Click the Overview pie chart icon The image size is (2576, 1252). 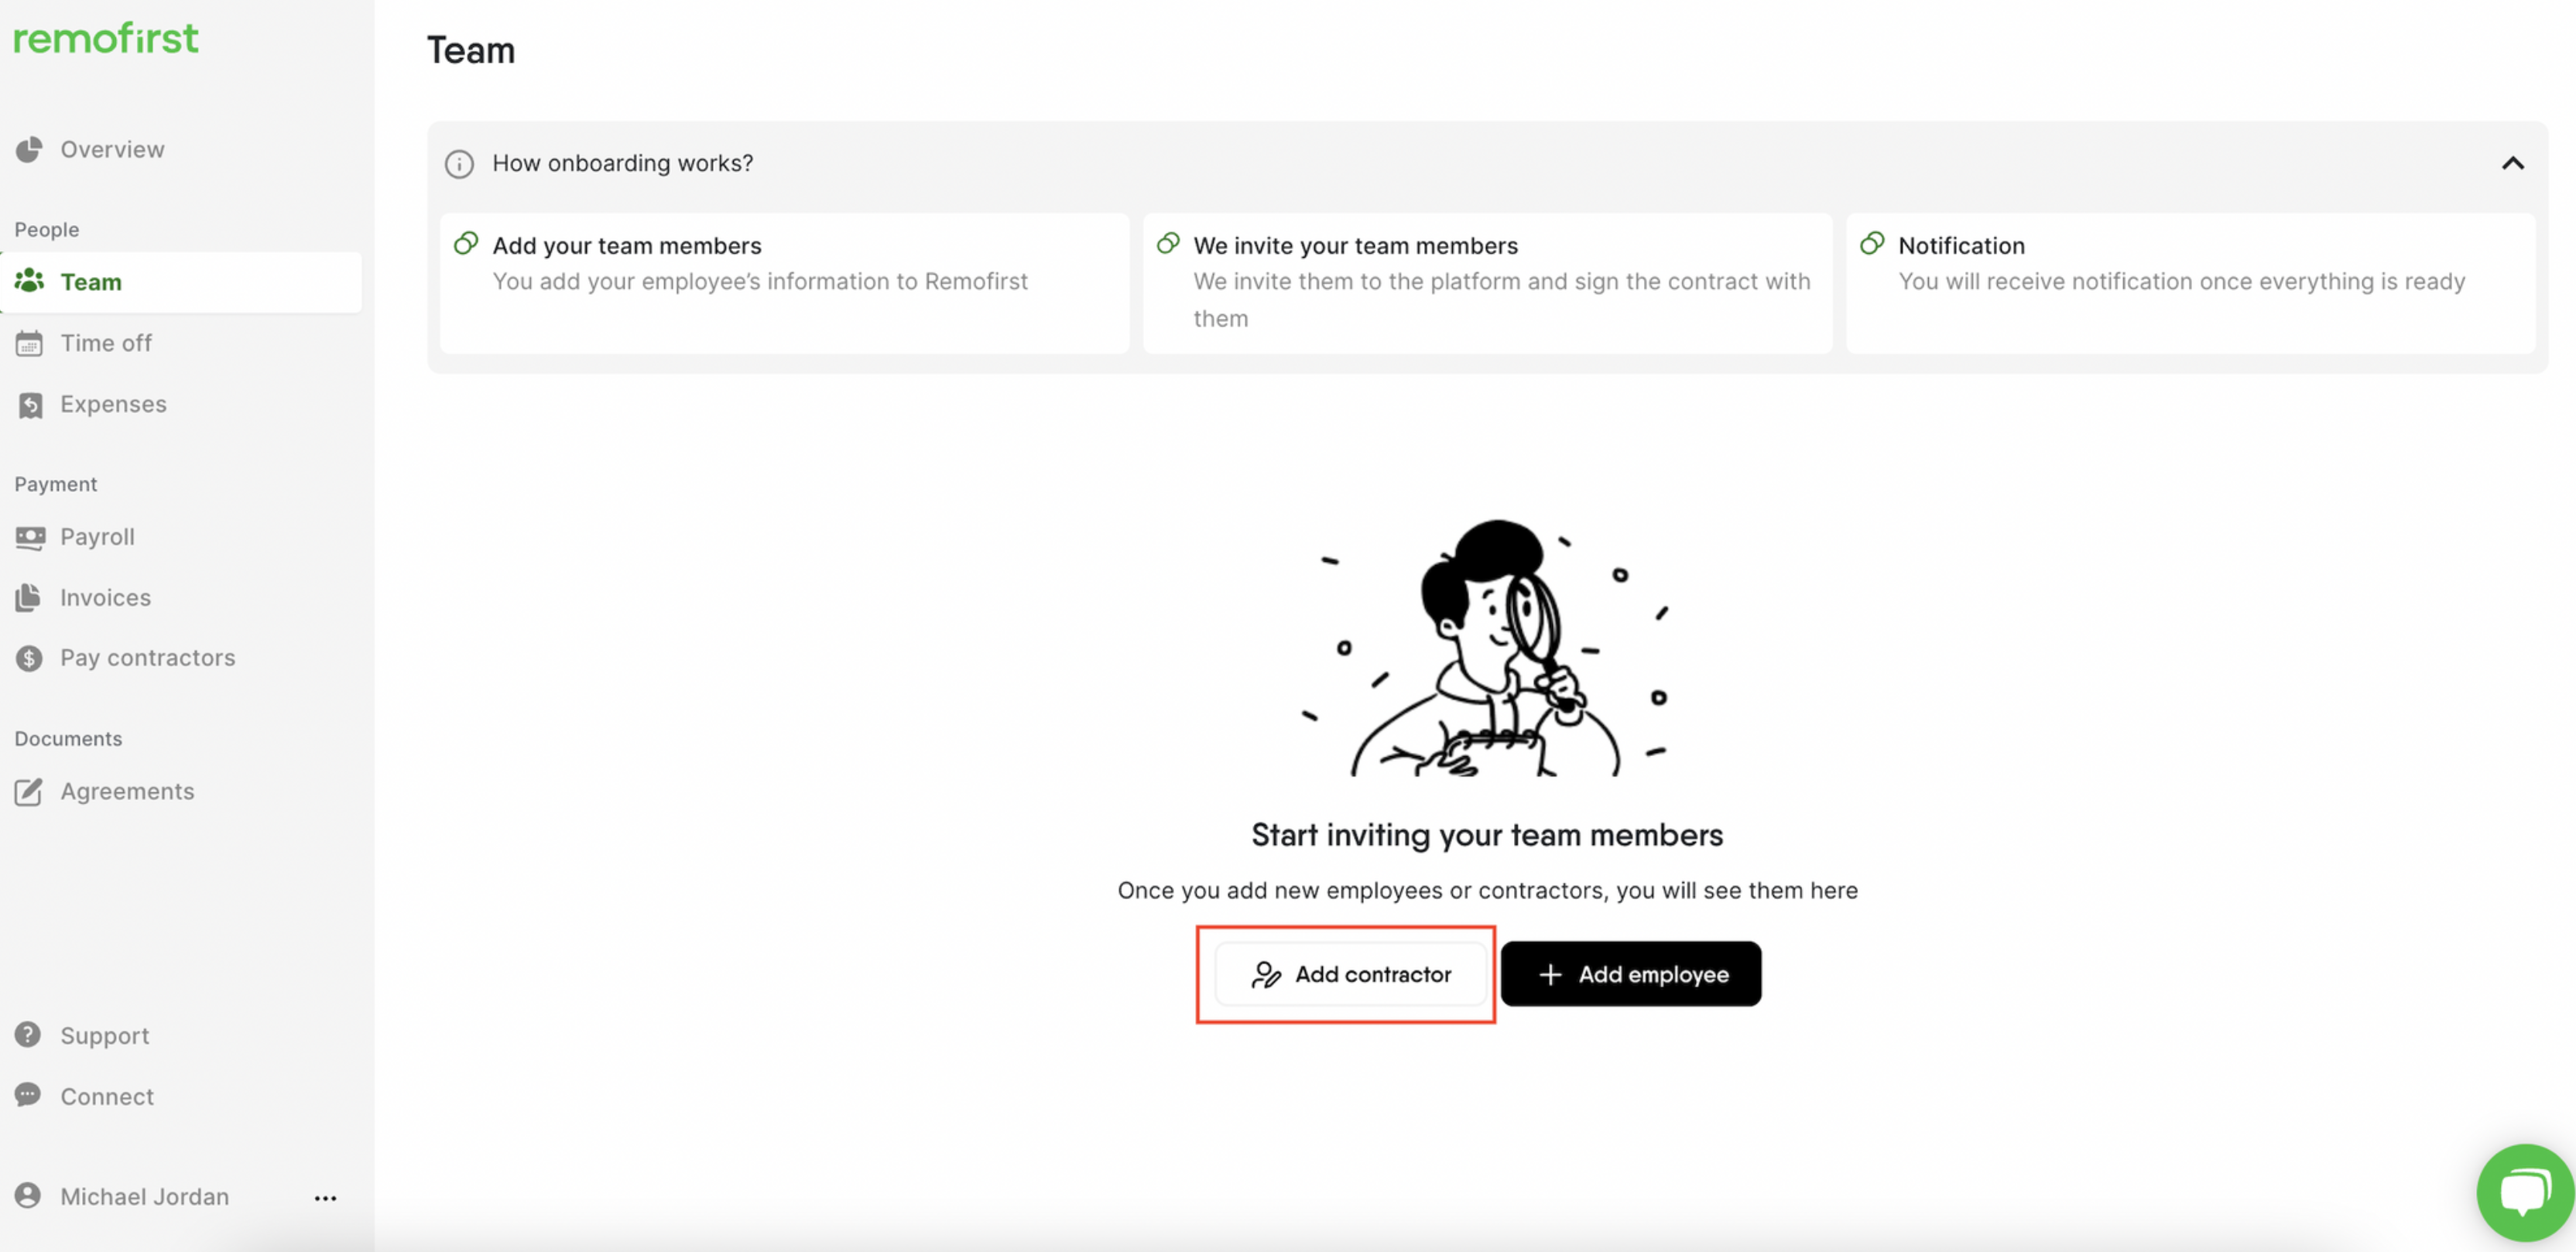pos(29,149)
